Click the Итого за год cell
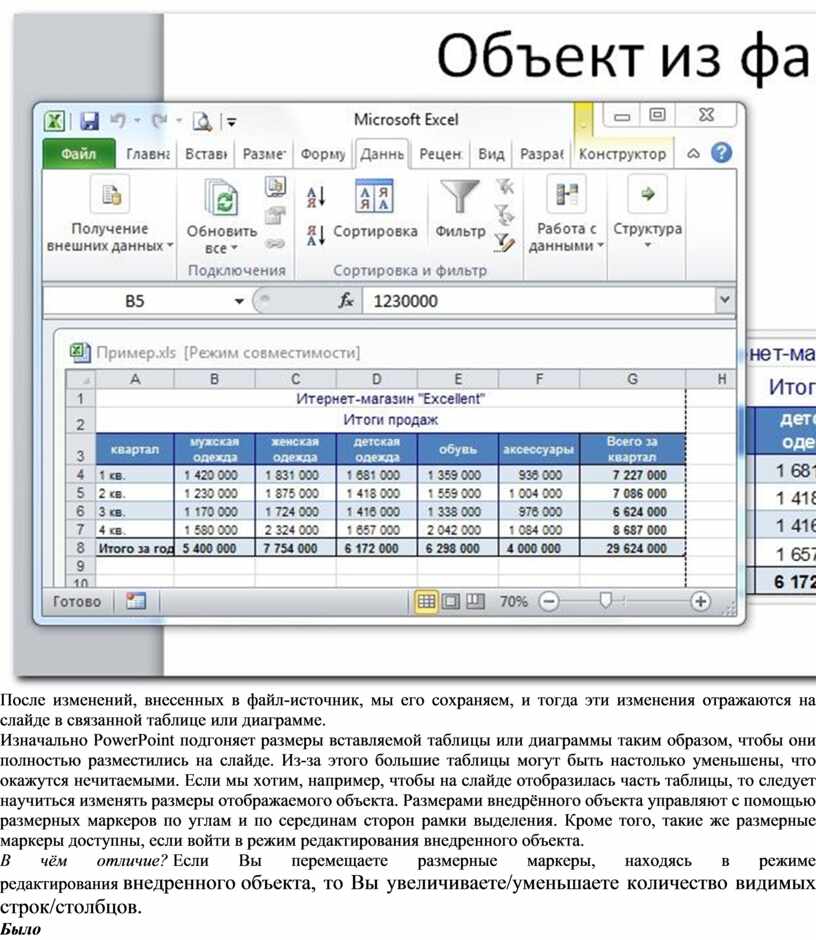The image size is (816, 940). click(135, 548)
